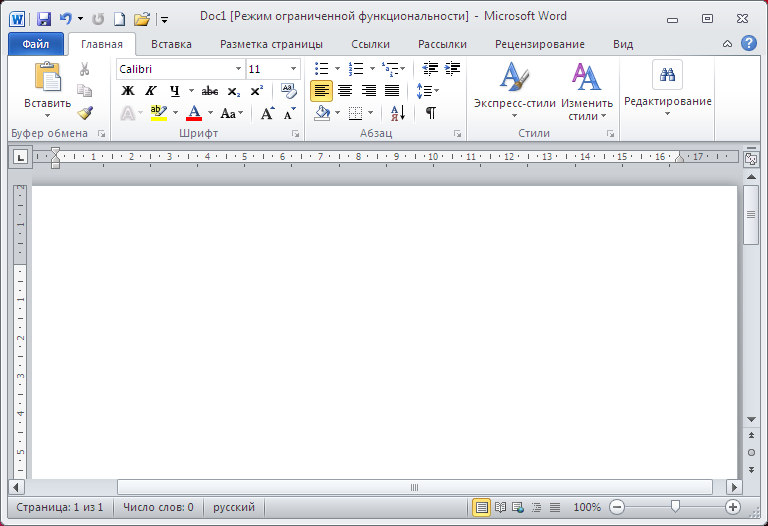Zoom out with the minus button
This screenshot has height=526, width=768.
(617, 507)
